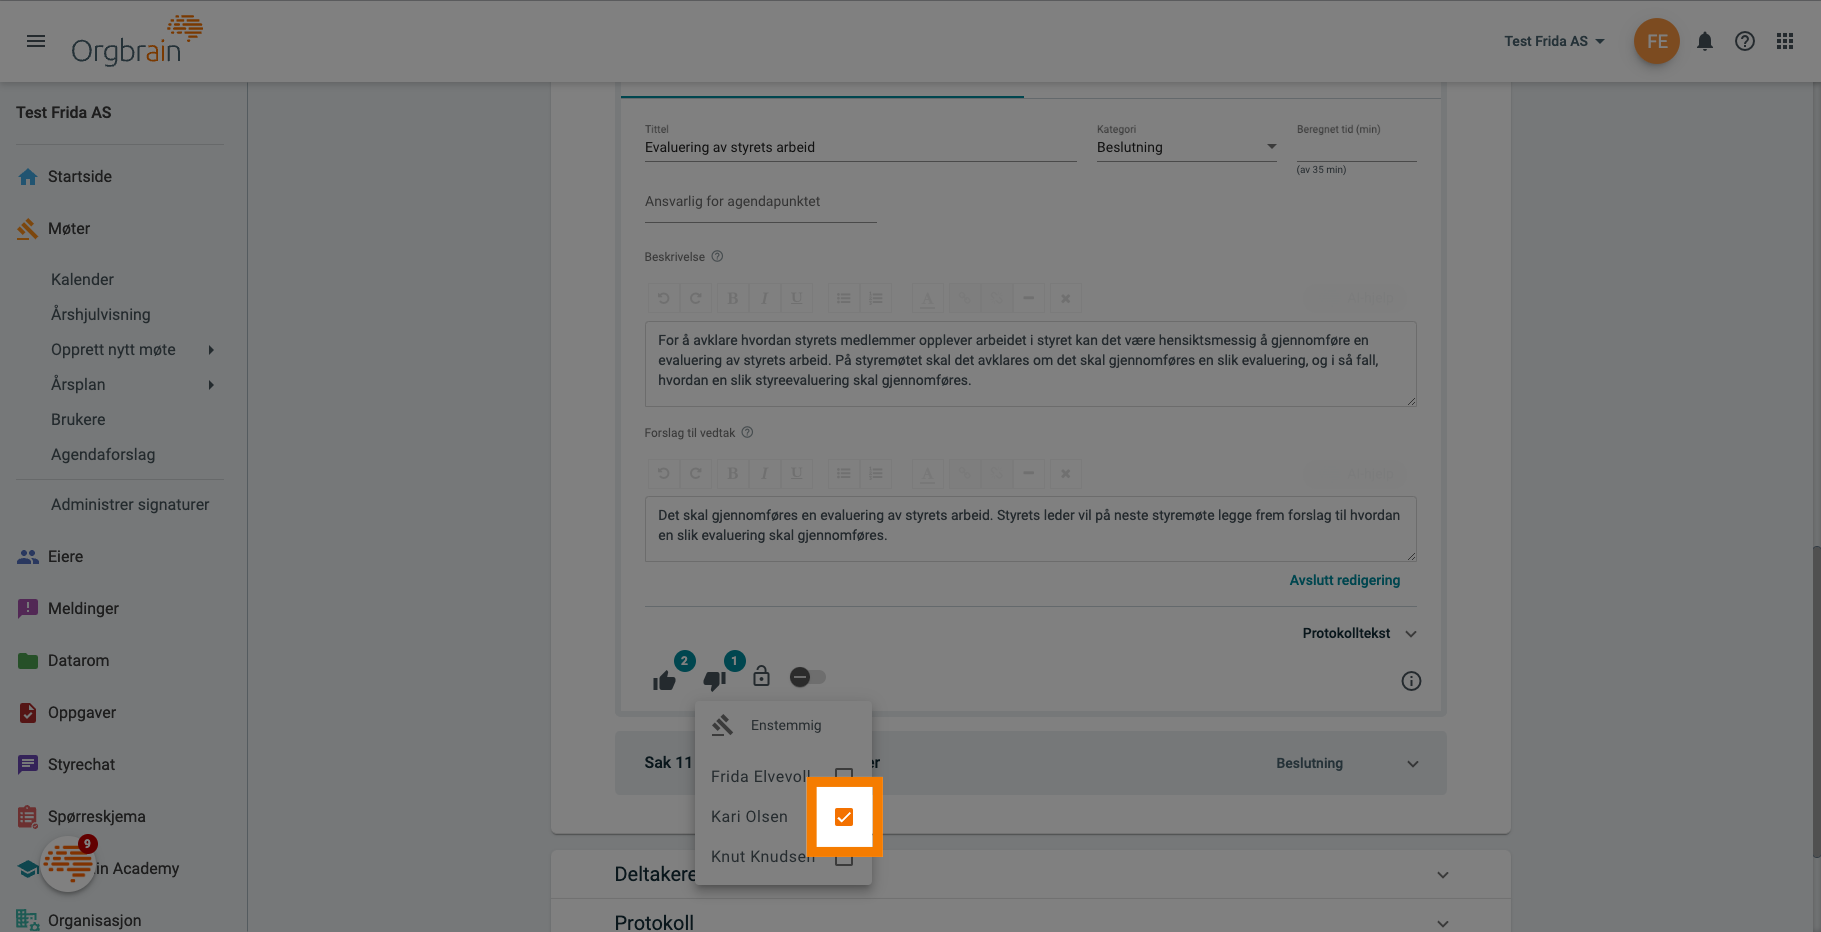Click Undo in the Beskrivelse toolbar
Image resolution: width=1821 pixels, height=932 pixels.
[x=663, y=298]
